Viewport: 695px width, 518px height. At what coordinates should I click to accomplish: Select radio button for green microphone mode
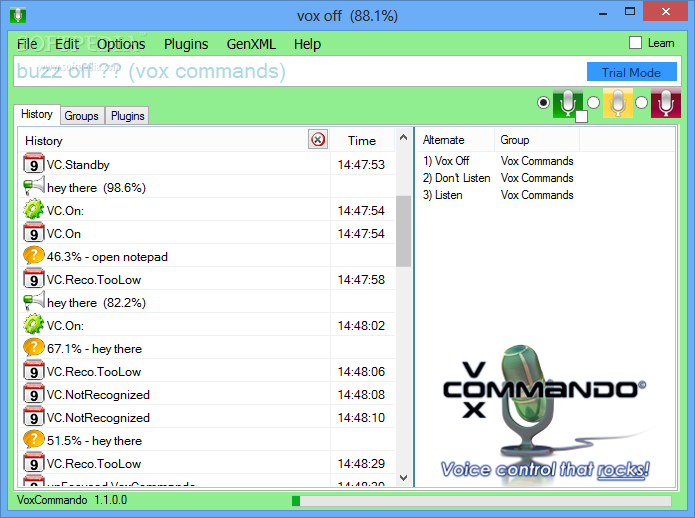[x=543, y=103]
